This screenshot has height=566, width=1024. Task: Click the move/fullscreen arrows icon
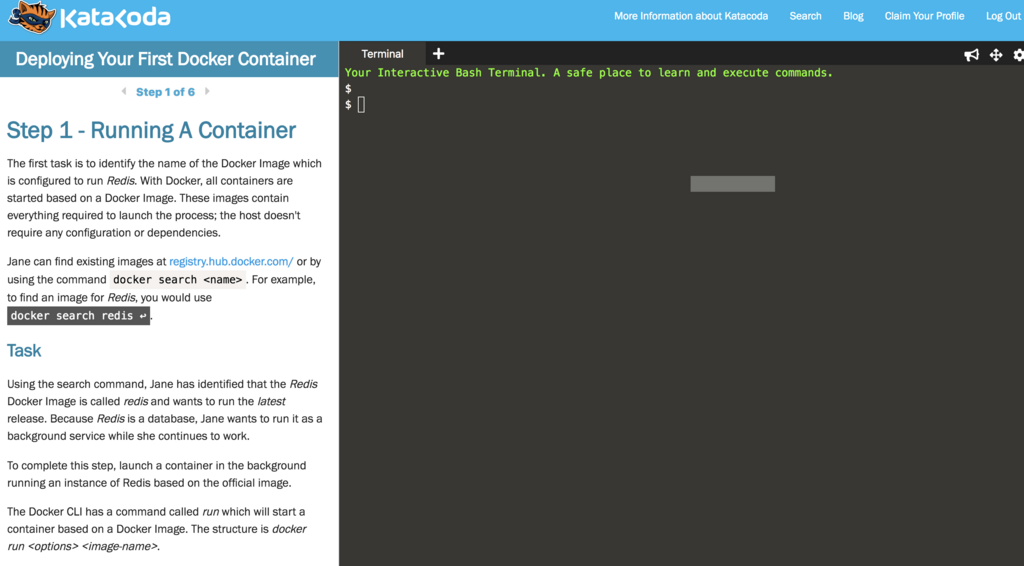[996, 55]
